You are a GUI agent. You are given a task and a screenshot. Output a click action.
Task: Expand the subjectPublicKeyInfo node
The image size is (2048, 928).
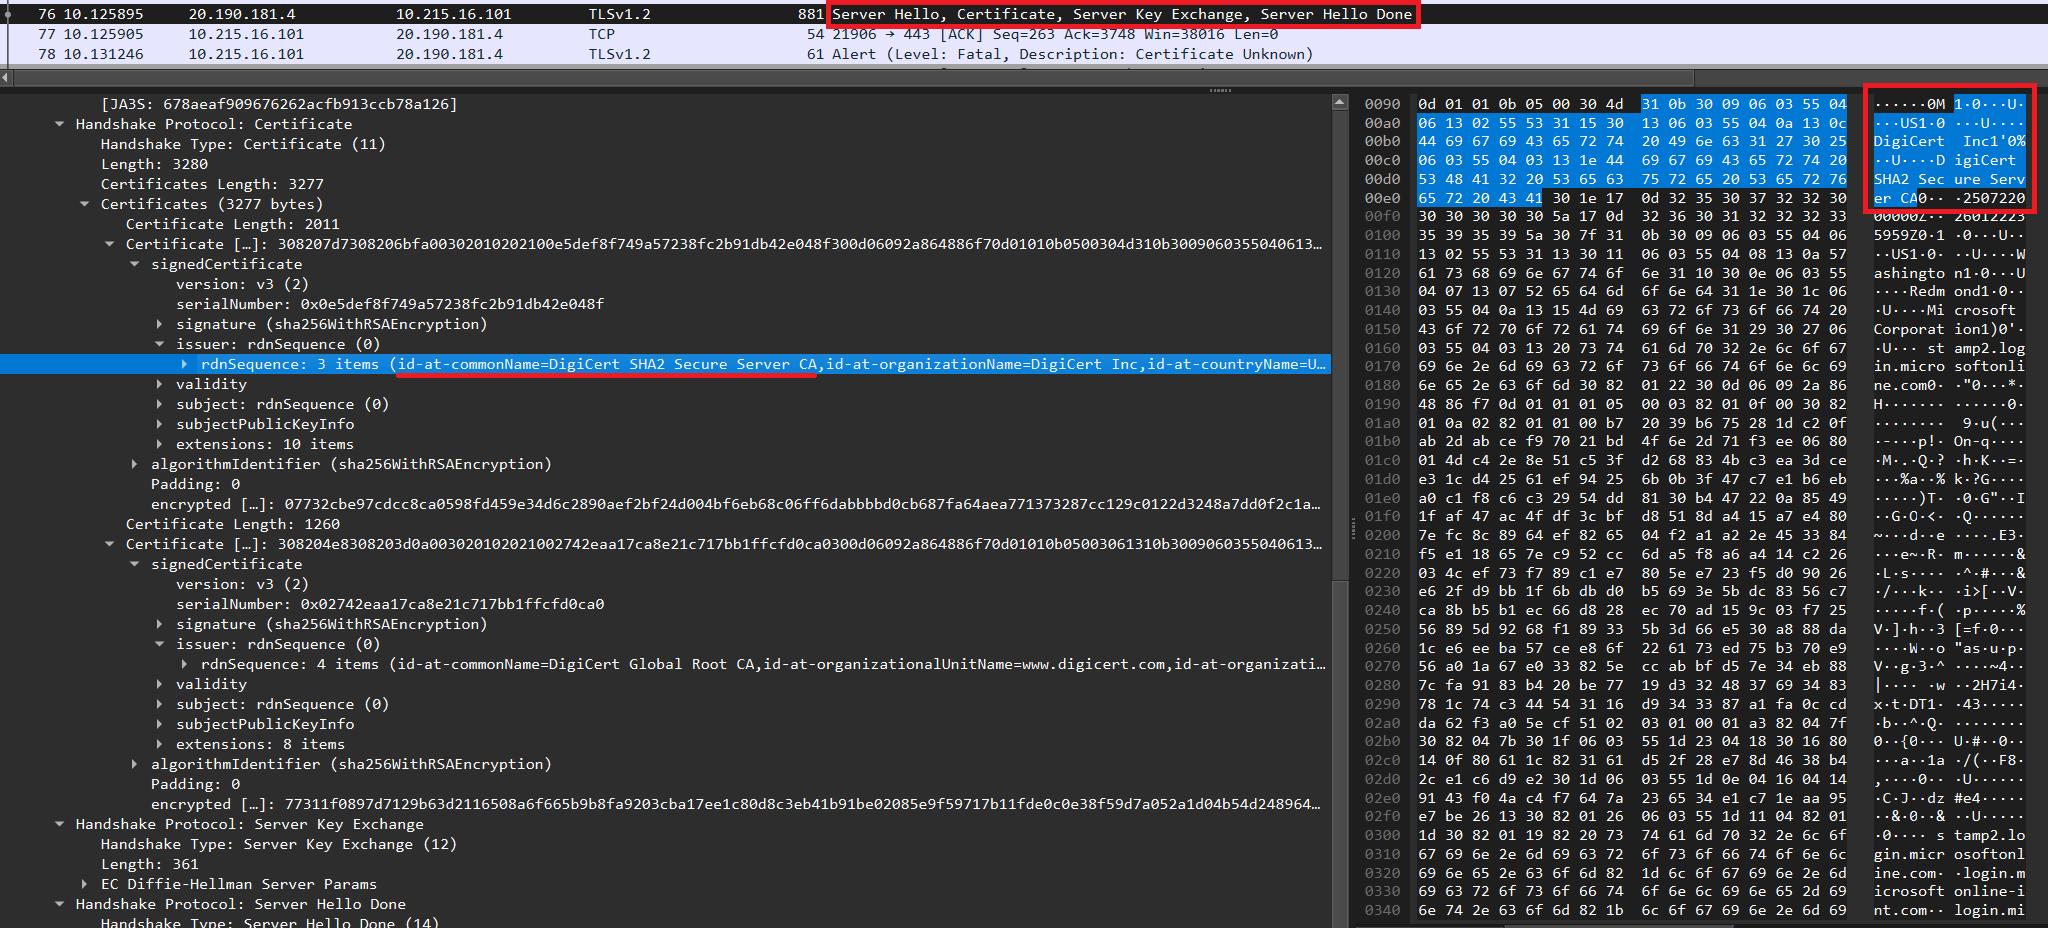click(160, 424)
